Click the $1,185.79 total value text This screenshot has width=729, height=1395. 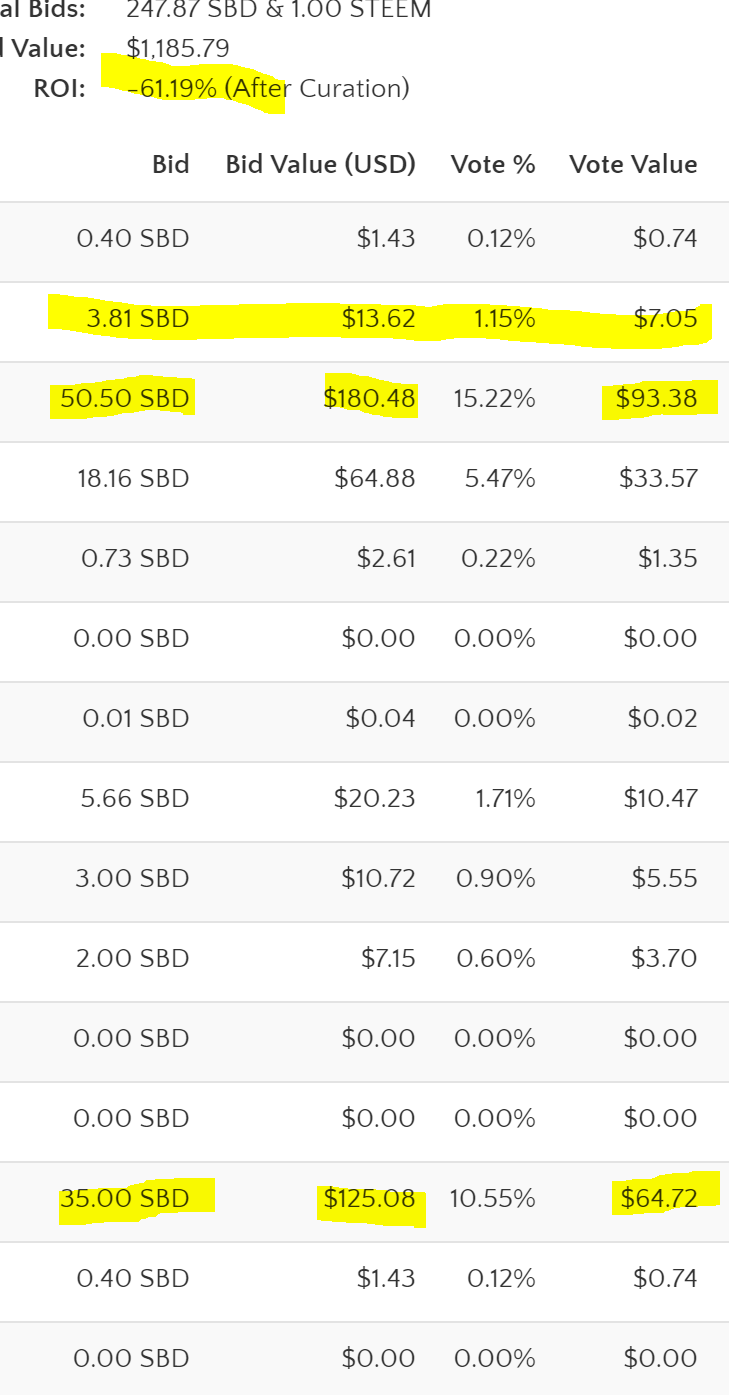pos(178,47)
